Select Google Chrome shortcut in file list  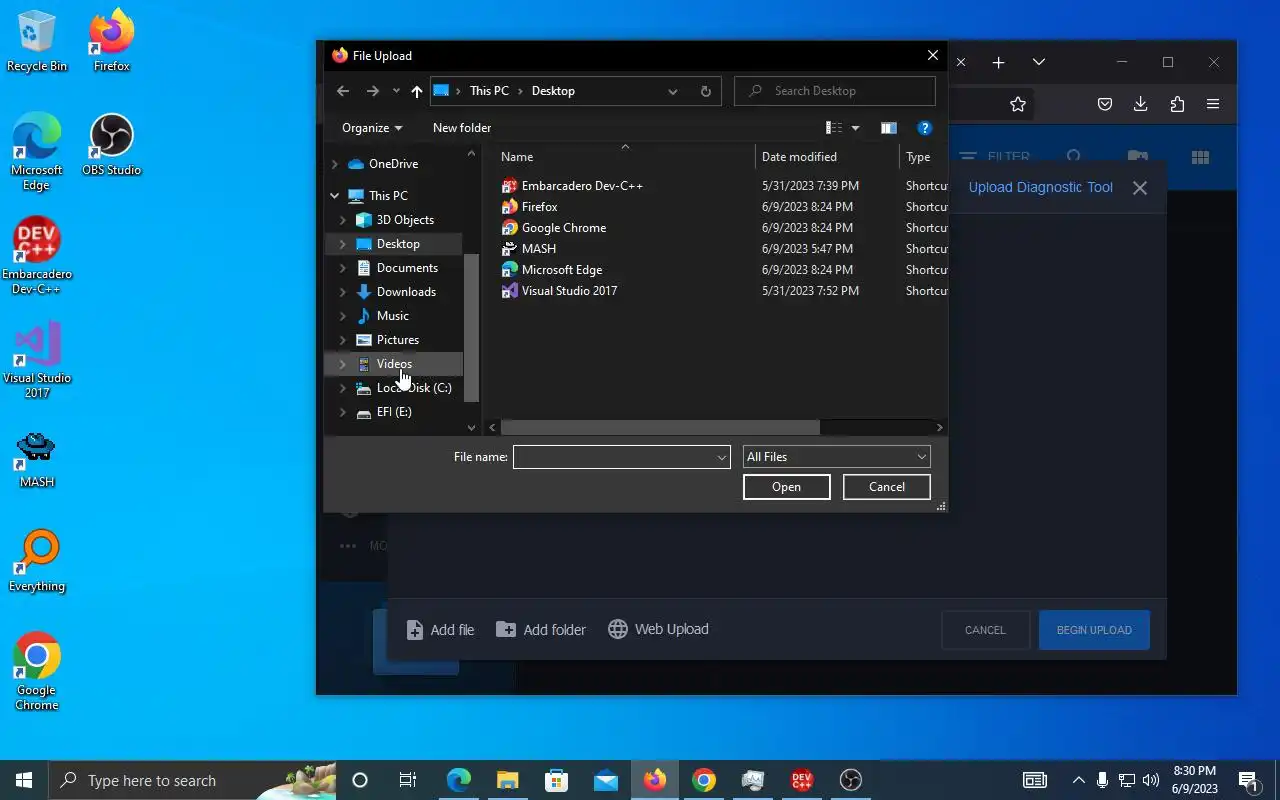click(x=563, y=228)
